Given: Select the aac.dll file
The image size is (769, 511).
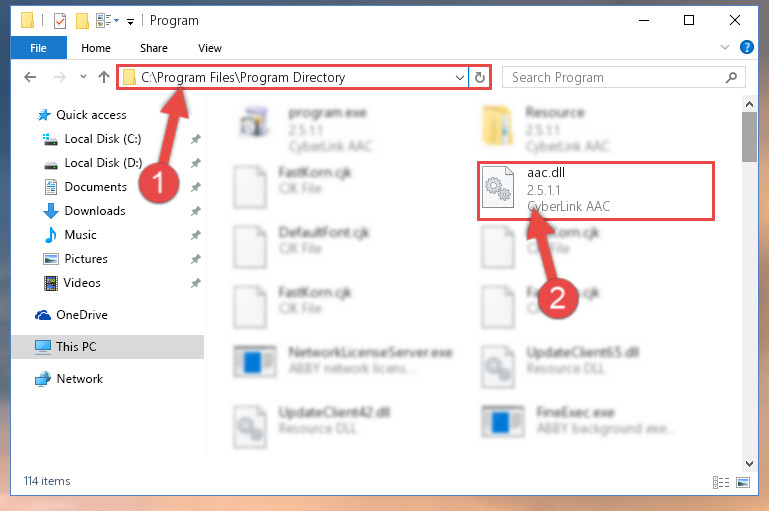Looking at the screenshot, I should tap(595, 191).
